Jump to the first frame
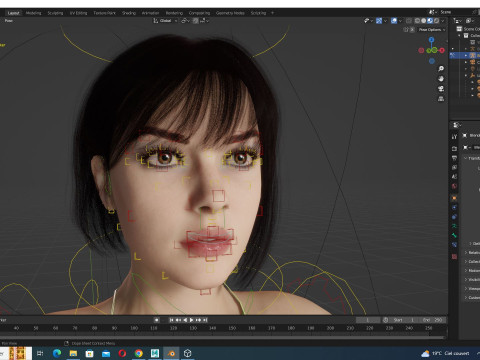Viewport: 480px width, 360px height. pyautogui.click(x=171, y=320)
